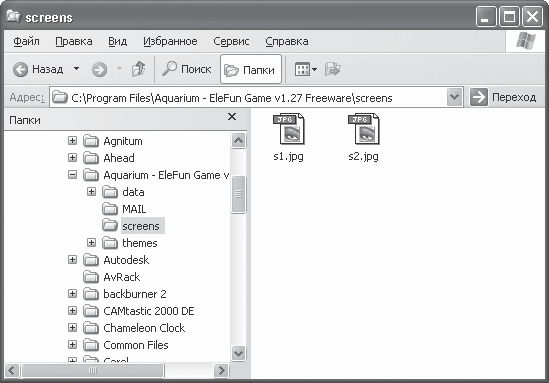The image size is (549, 383).
Task: Select the MAIL folder icon
Action: (x=110, y=209)
